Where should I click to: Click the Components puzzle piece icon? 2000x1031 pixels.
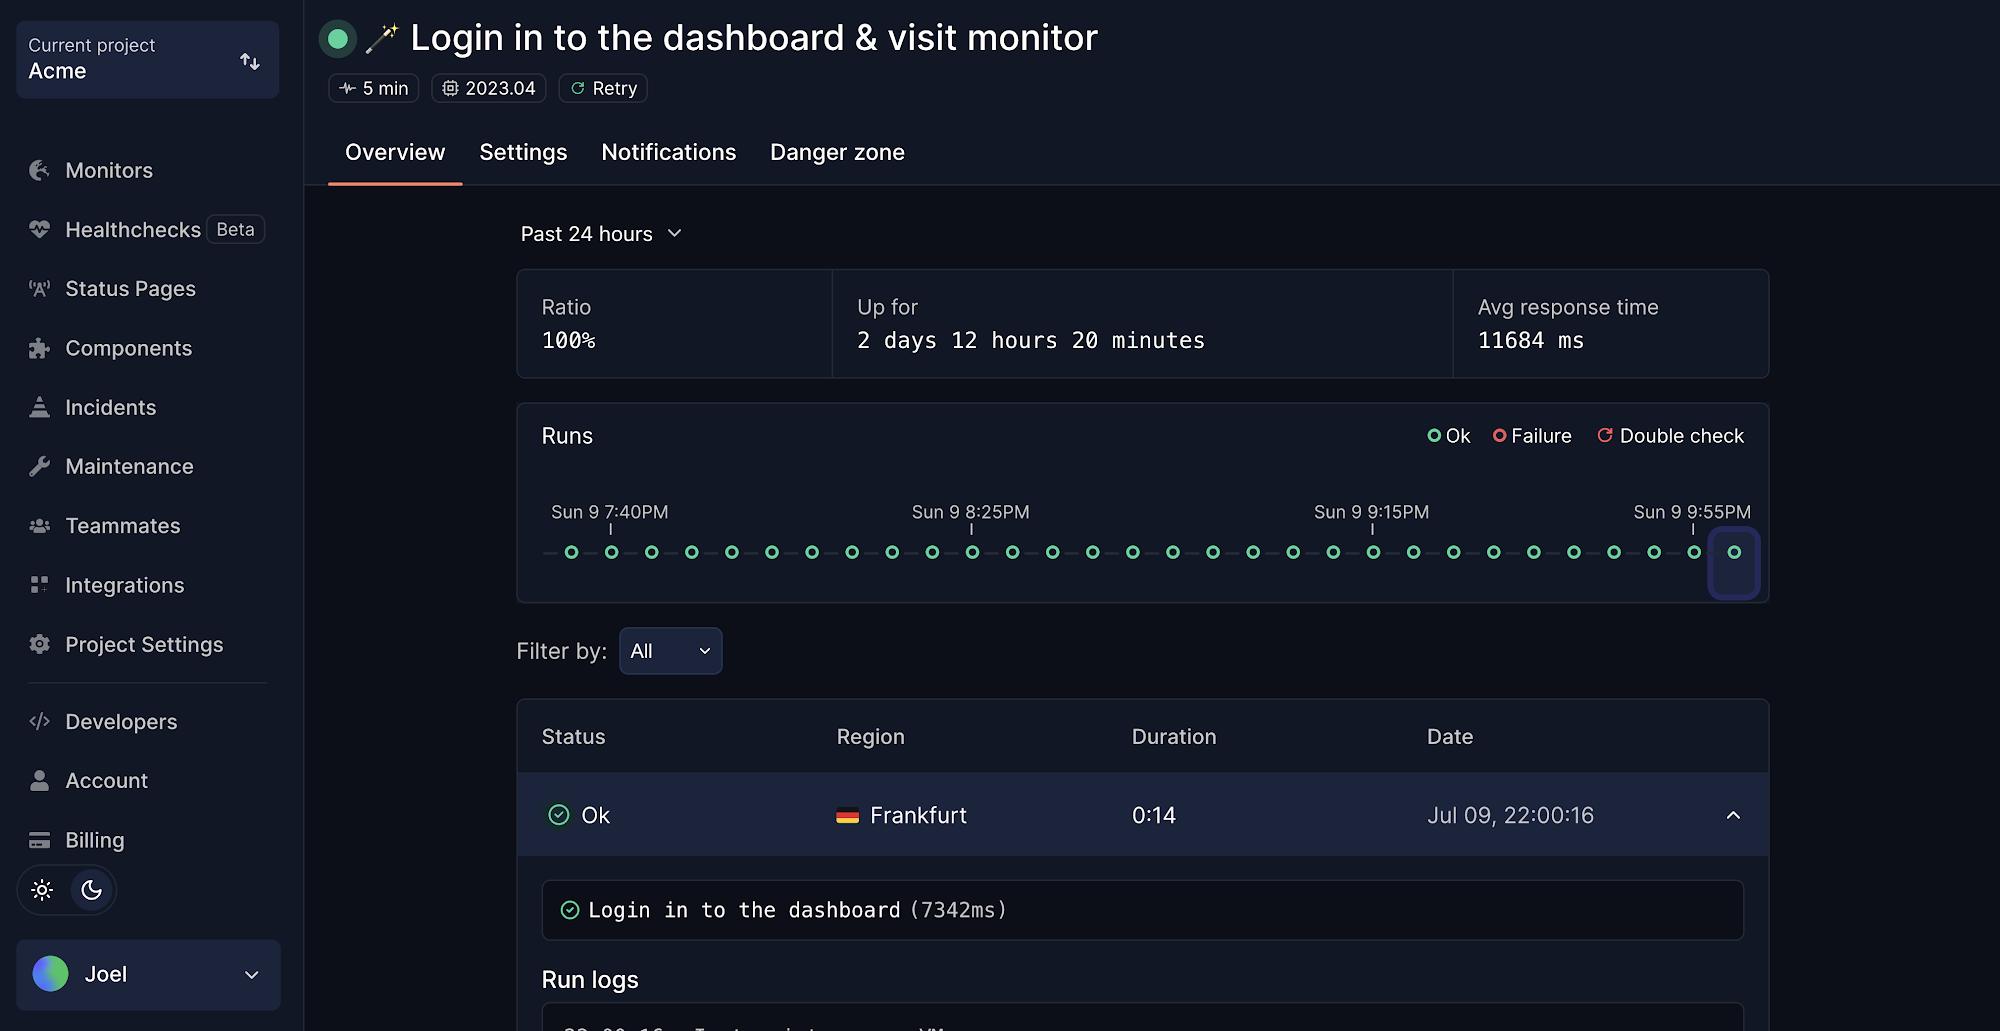click(x=39, y=348)
